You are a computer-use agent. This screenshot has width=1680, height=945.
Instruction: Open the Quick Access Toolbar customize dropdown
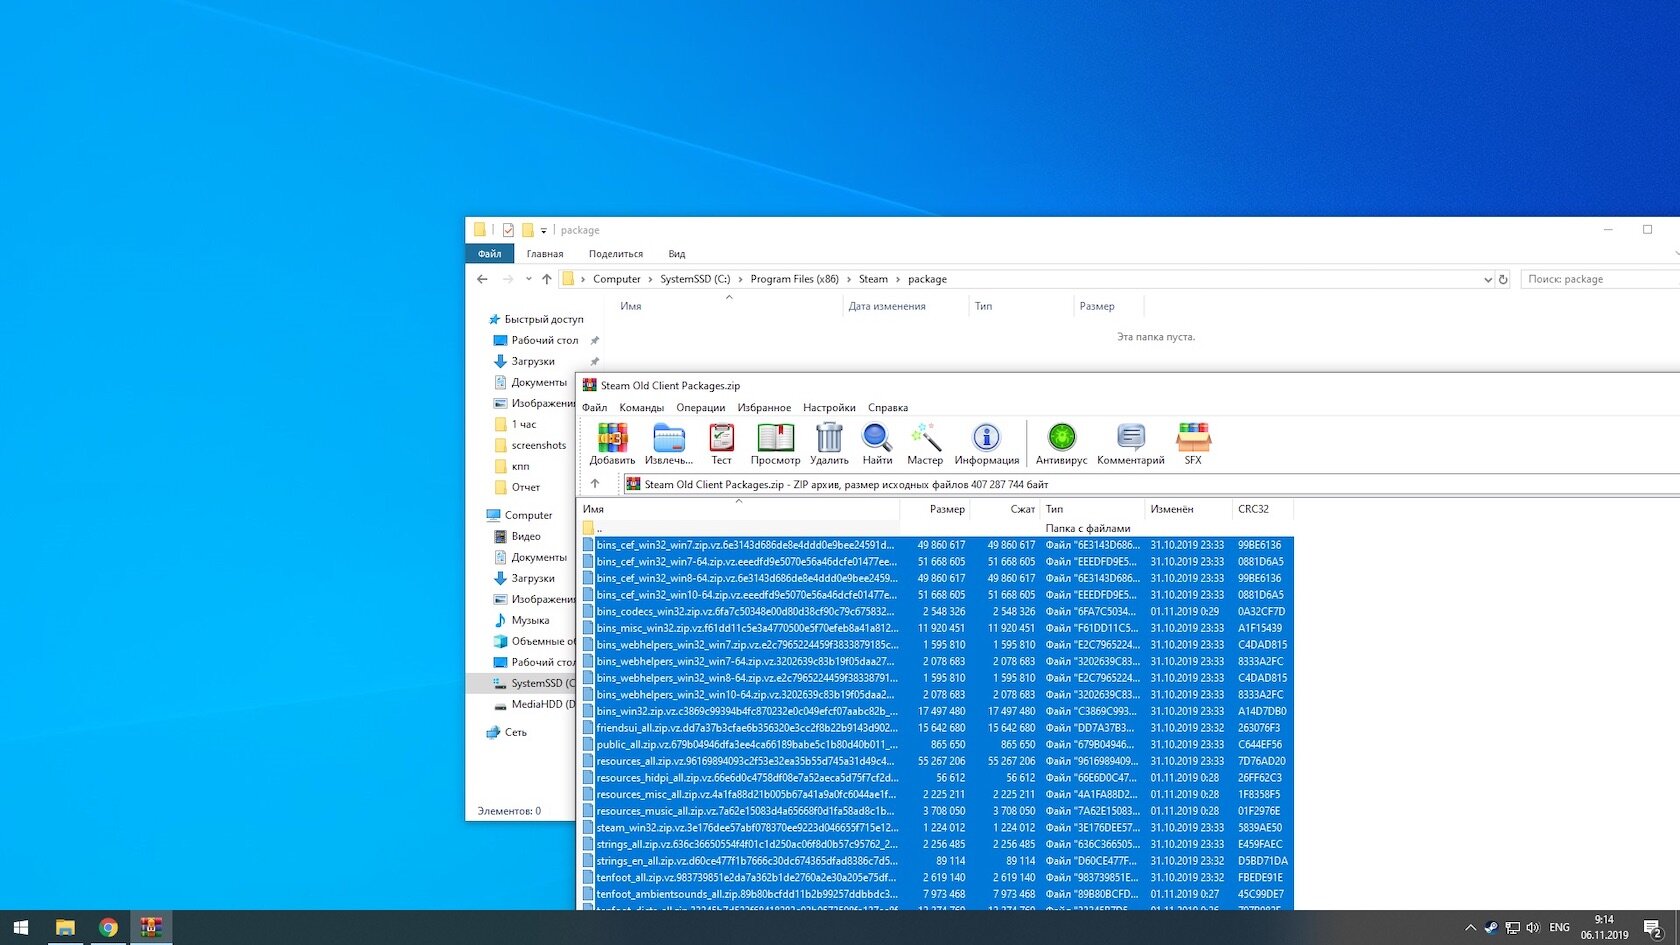(544, 230)
